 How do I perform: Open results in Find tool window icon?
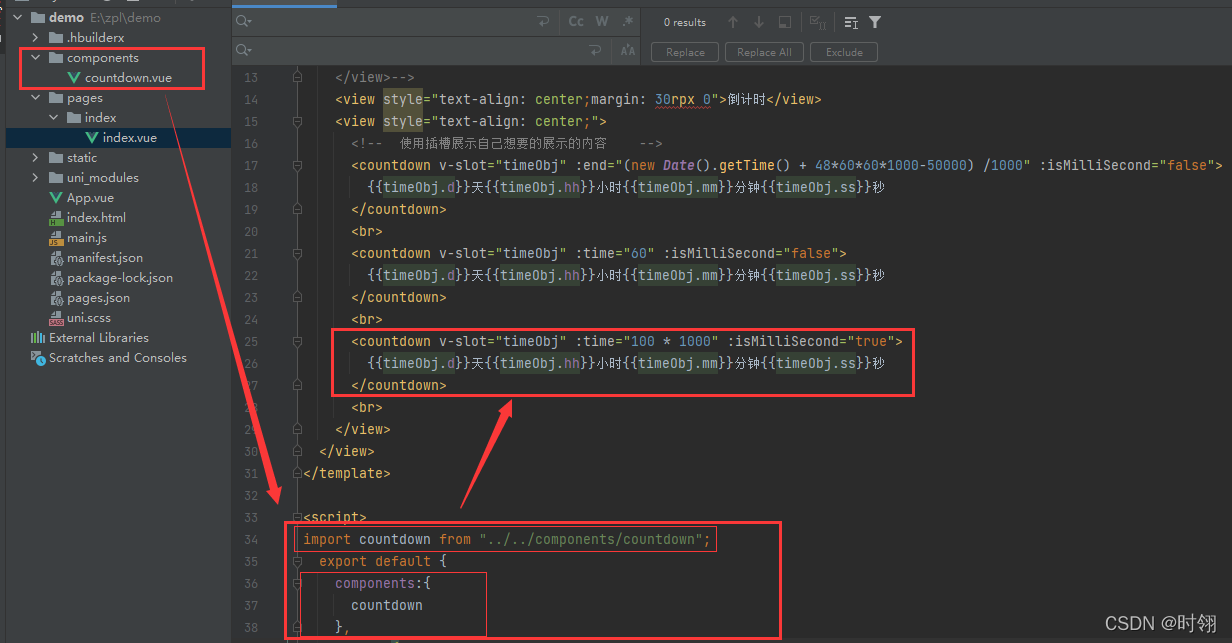pyautogui.click(x=785, y=22)
